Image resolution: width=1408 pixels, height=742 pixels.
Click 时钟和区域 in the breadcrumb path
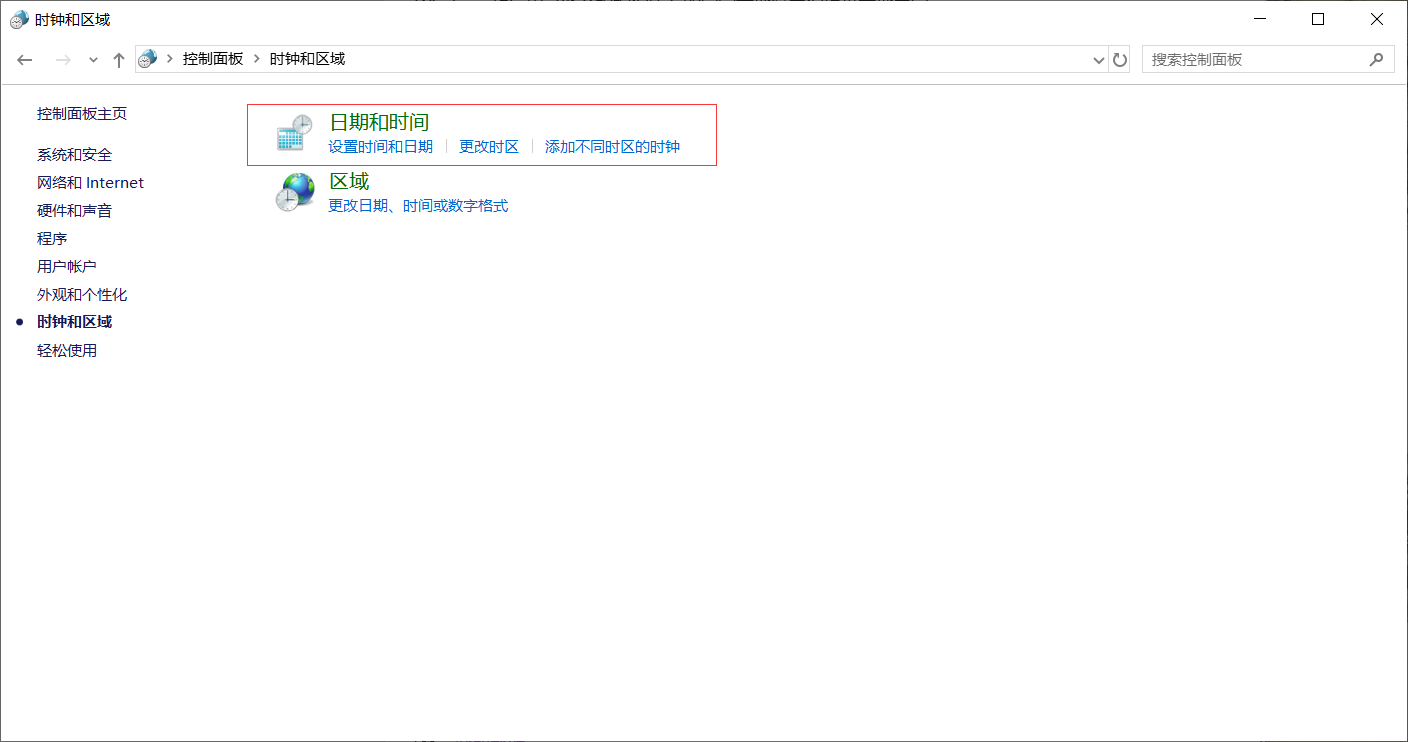pos(307,59)
